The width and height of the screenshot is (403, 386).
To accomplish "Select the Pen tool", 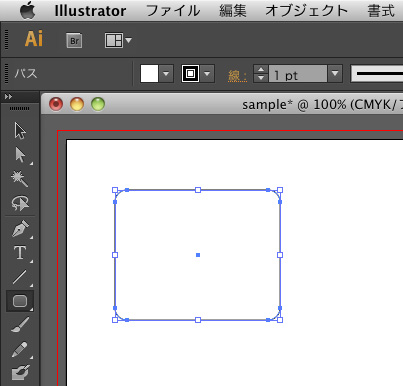I will pos(20,229).
